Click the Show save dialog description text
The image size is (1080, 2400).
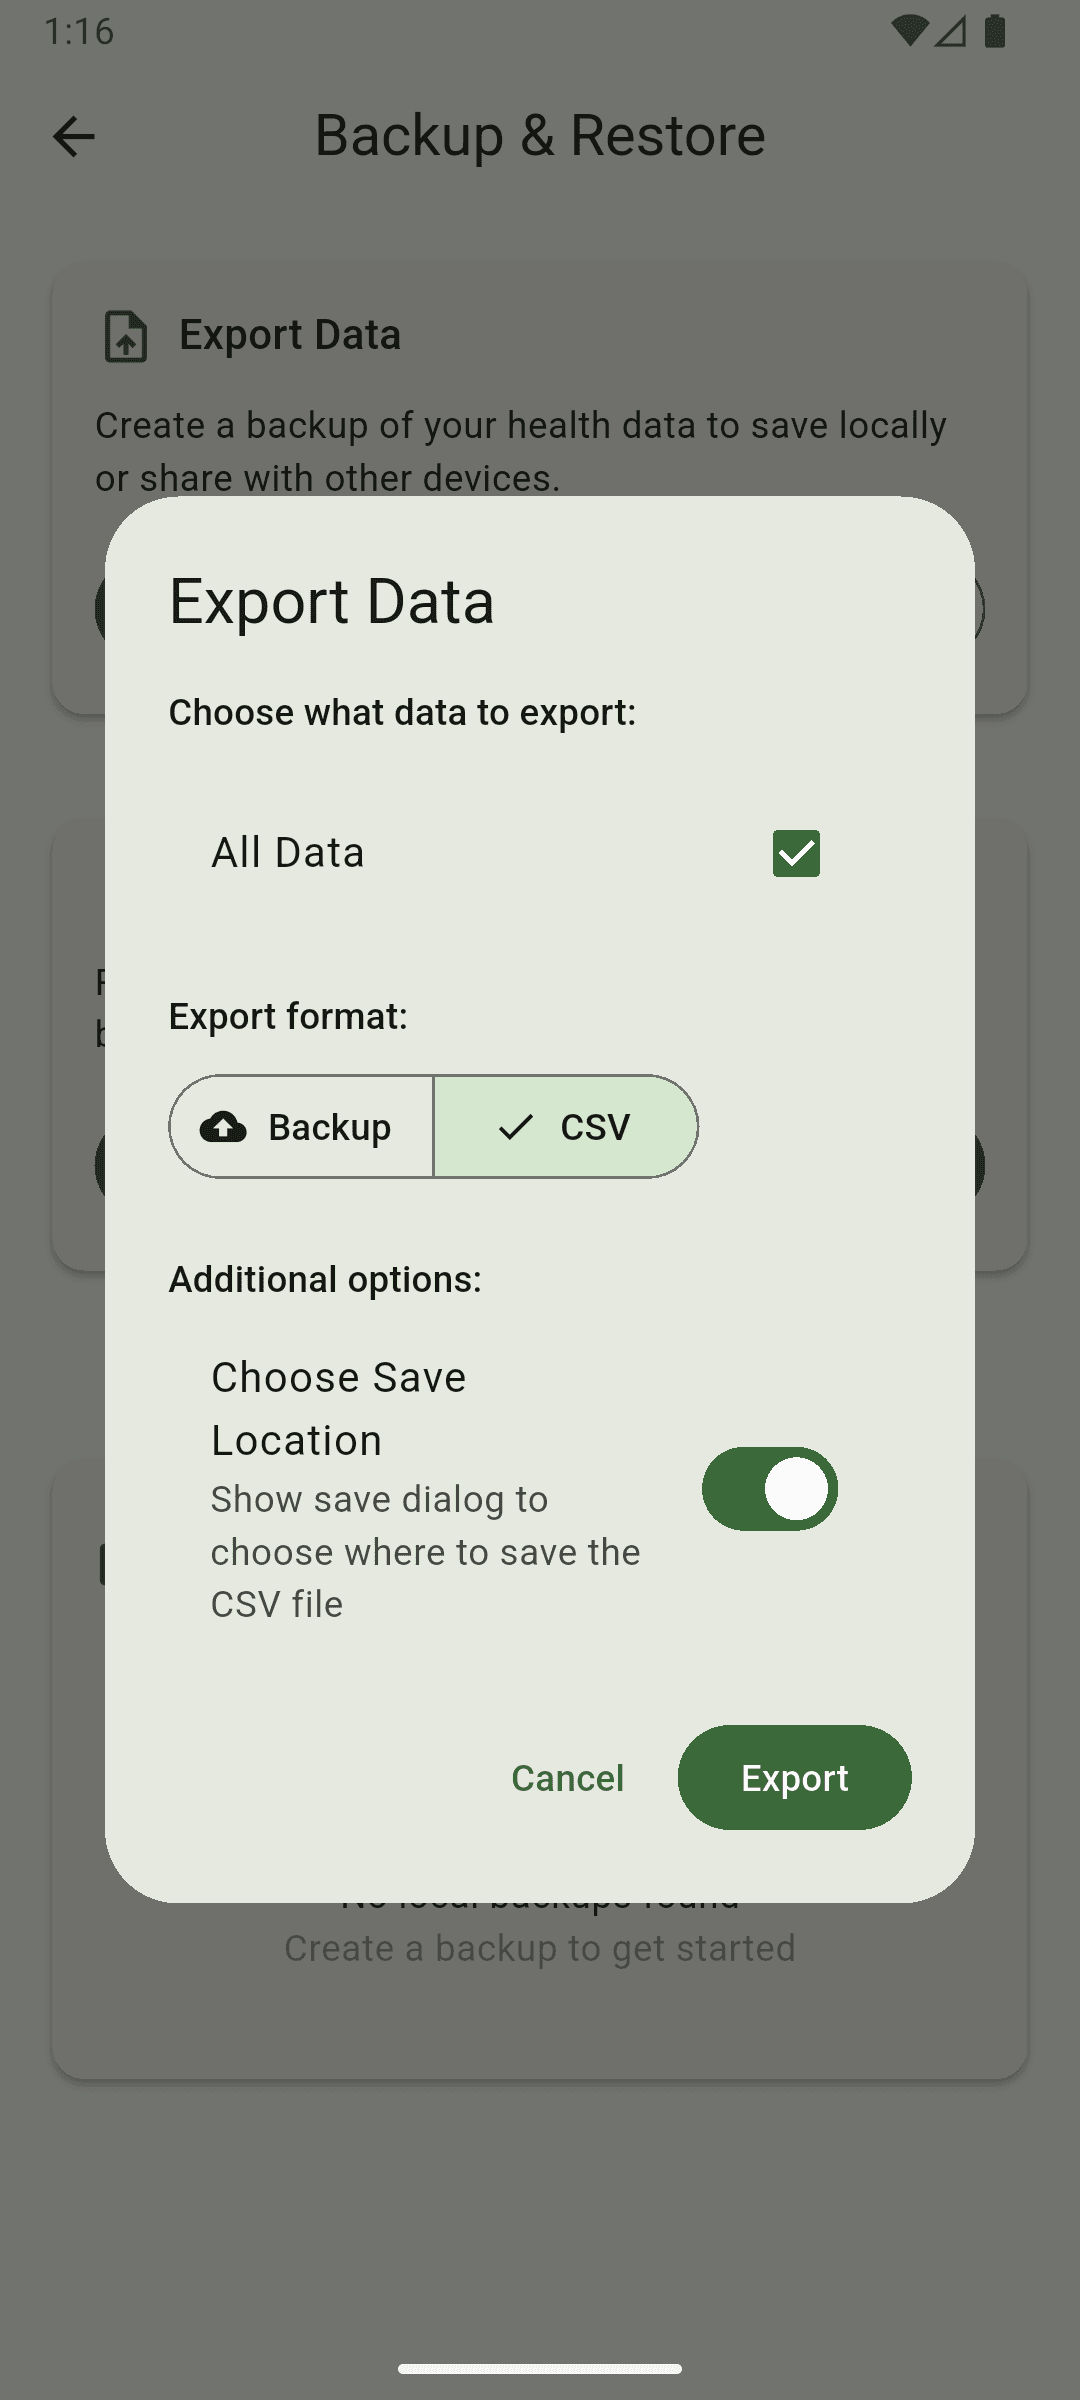click(426, 1552)
